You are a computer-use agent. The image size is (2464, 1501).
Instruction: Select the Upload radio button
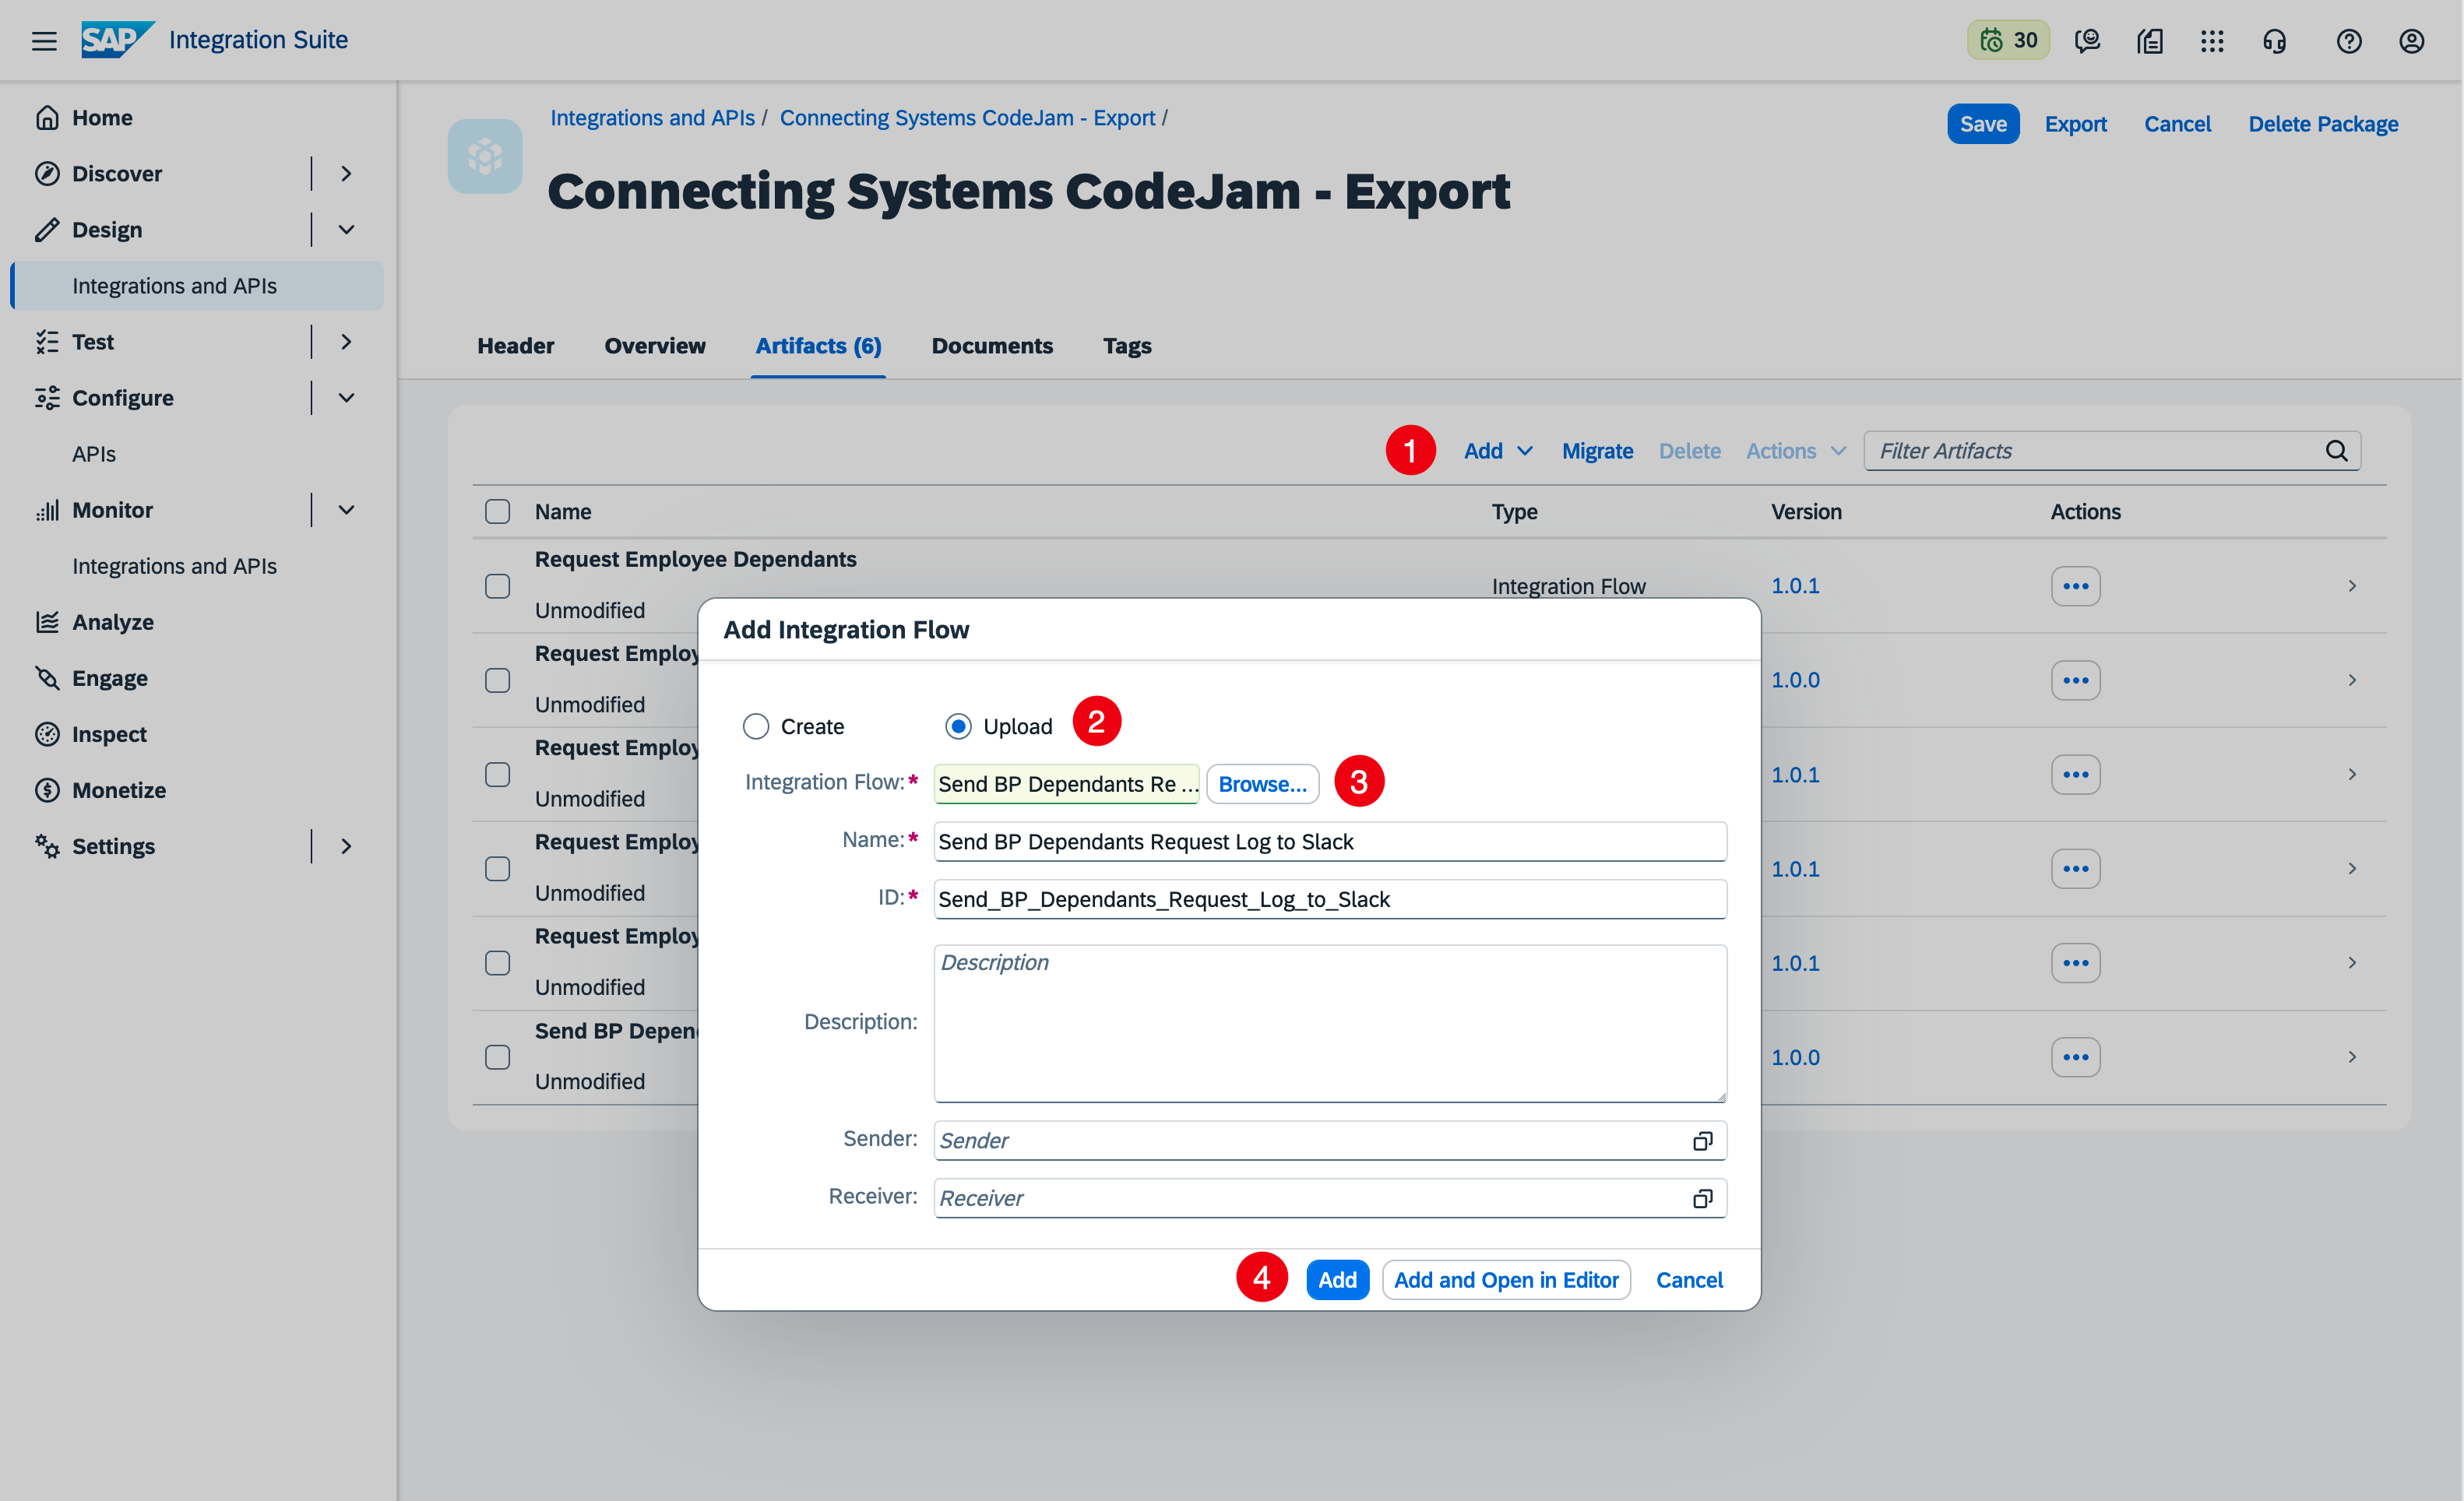(958, 726)
